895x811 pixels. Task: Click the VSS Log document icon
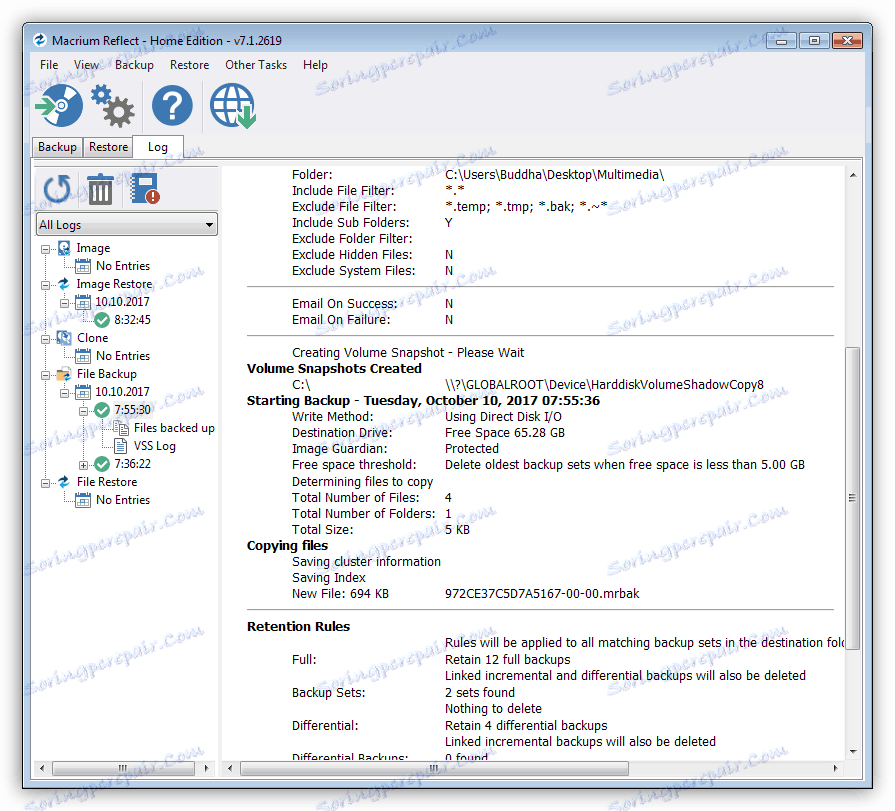click(x=121, y=446)
